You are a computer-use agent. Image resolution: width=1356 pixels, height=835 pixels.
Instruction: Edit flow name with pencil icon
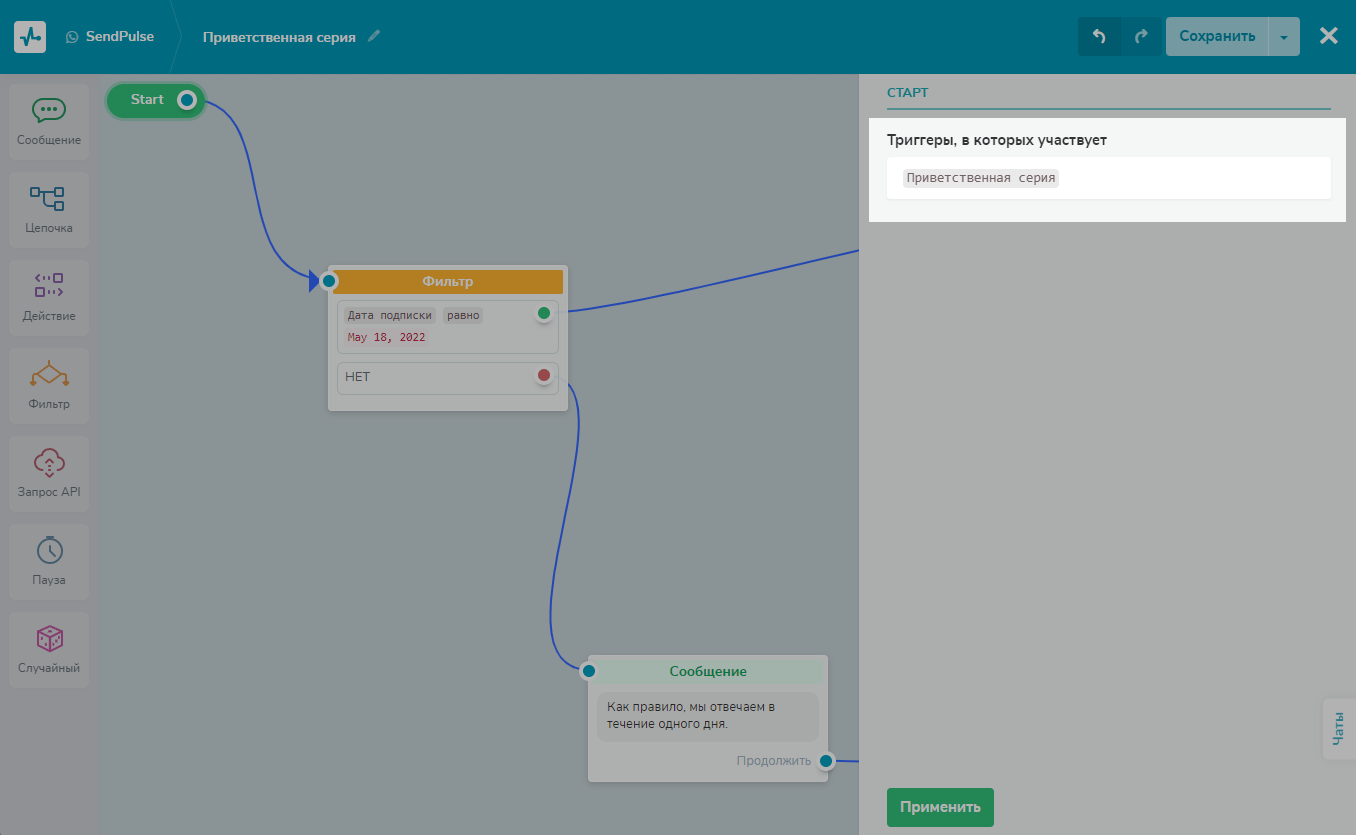(x=374, y=36)
